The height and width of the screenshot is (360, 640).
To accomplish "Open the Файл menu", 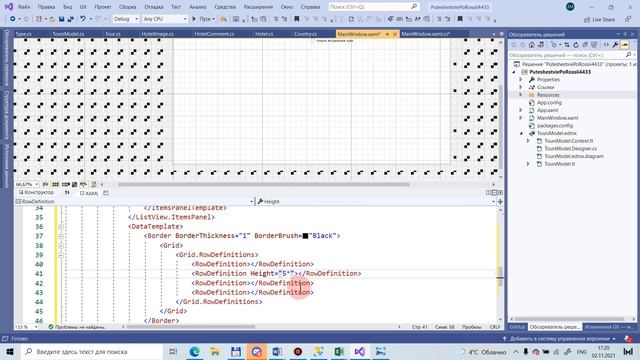I will pos(24,7).
